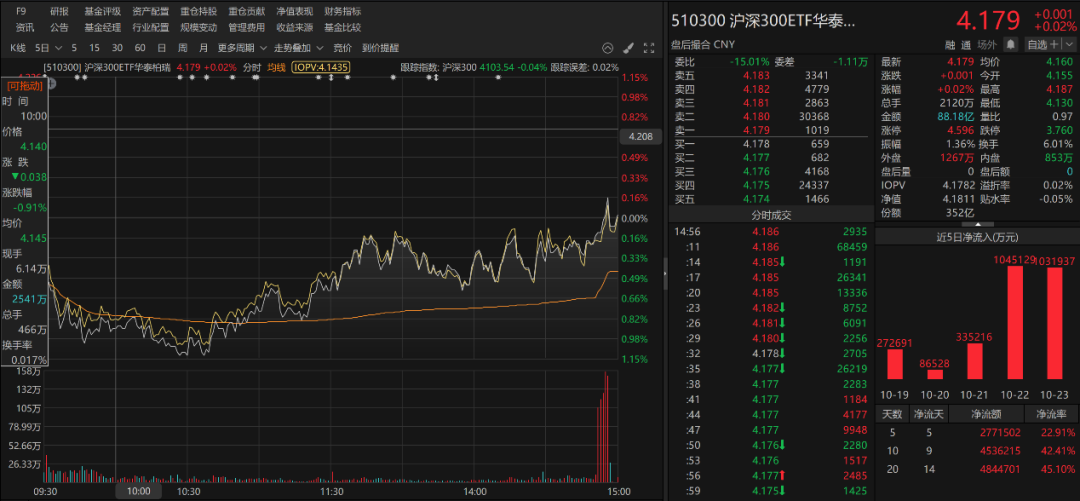Open the 规模变动 scale changes tab
1080x501 pixels.
click(198, 28)
